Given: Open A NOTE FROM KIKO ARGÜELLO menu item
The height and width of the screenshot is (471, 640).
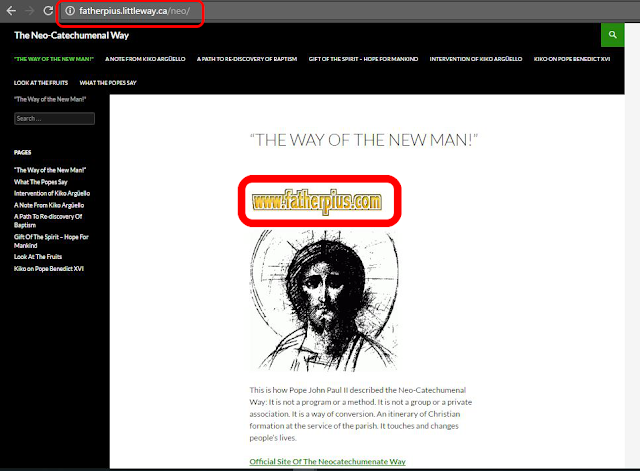Looking at the screenshot, I should [x=145, y=59].
